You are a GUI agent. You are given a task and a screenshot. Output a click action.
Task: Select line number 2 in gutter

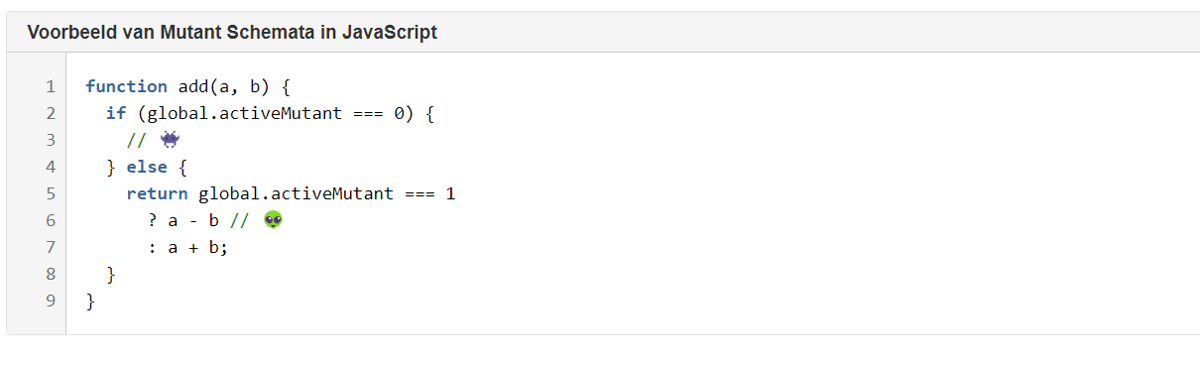tap(50, 114)
